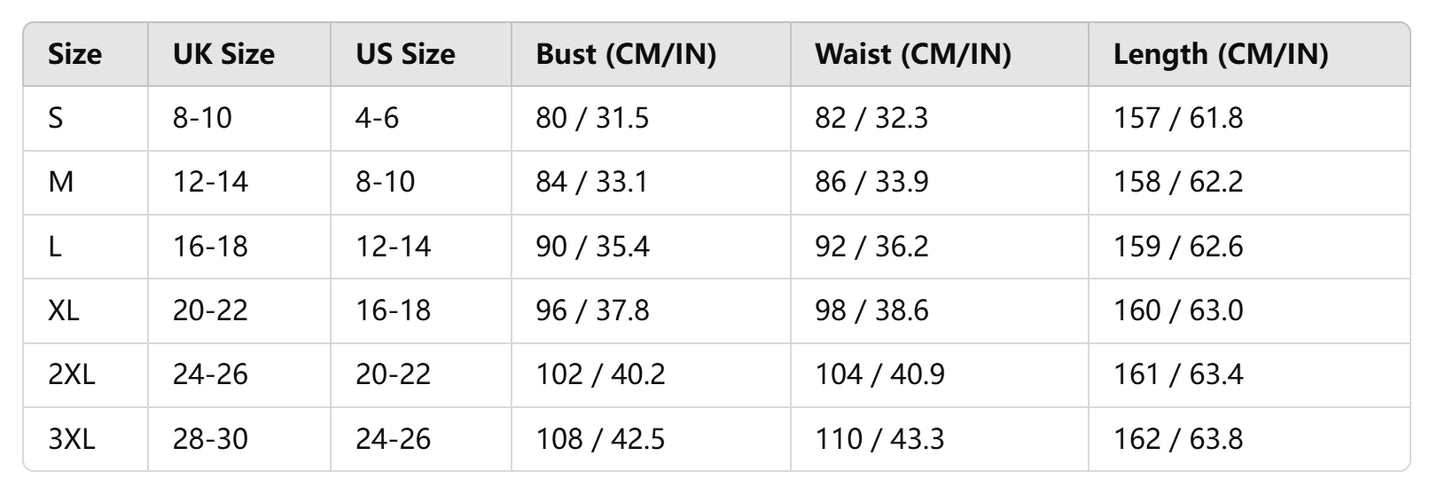Click waist value 86 / 33.9
1445x495 pixels.
click(871, 183)
